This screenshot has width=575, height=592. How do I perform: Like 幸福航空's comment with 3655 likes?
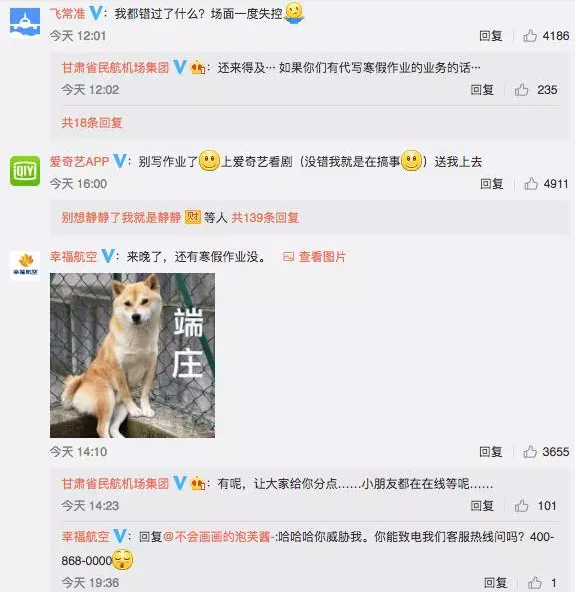[x=530, y=452]
